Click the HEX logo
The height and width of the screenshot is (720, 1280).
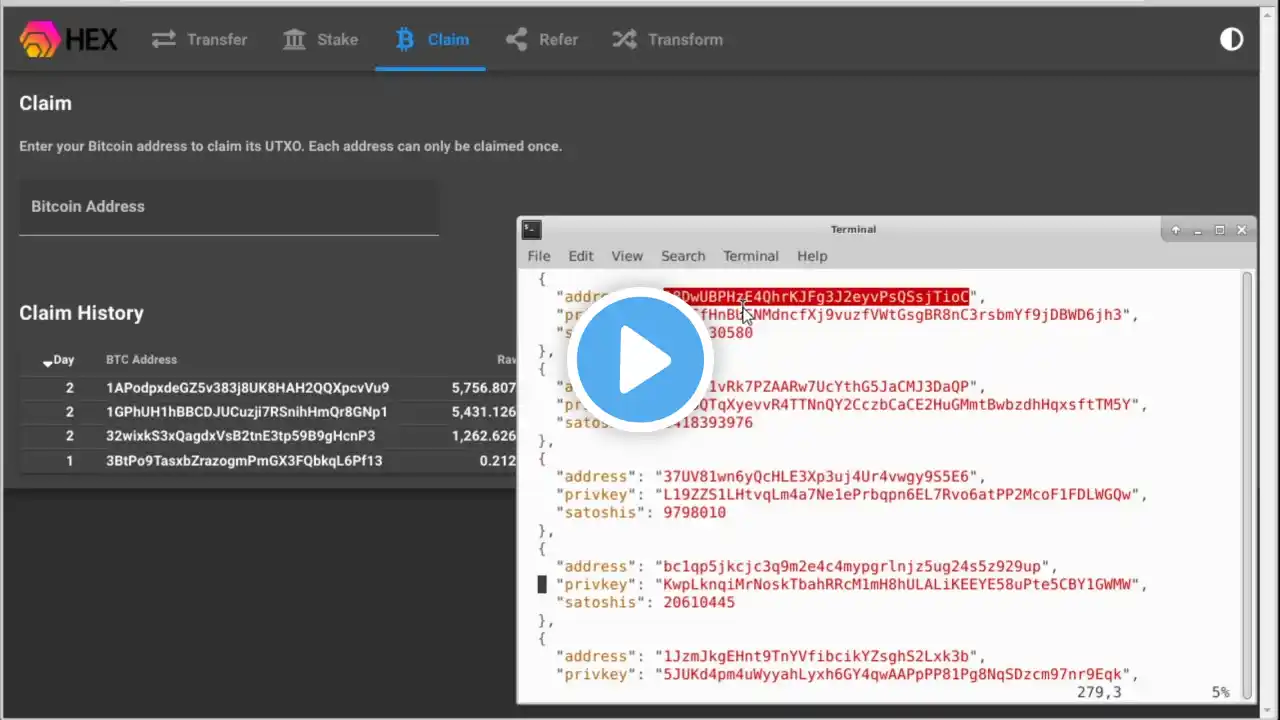69,40
